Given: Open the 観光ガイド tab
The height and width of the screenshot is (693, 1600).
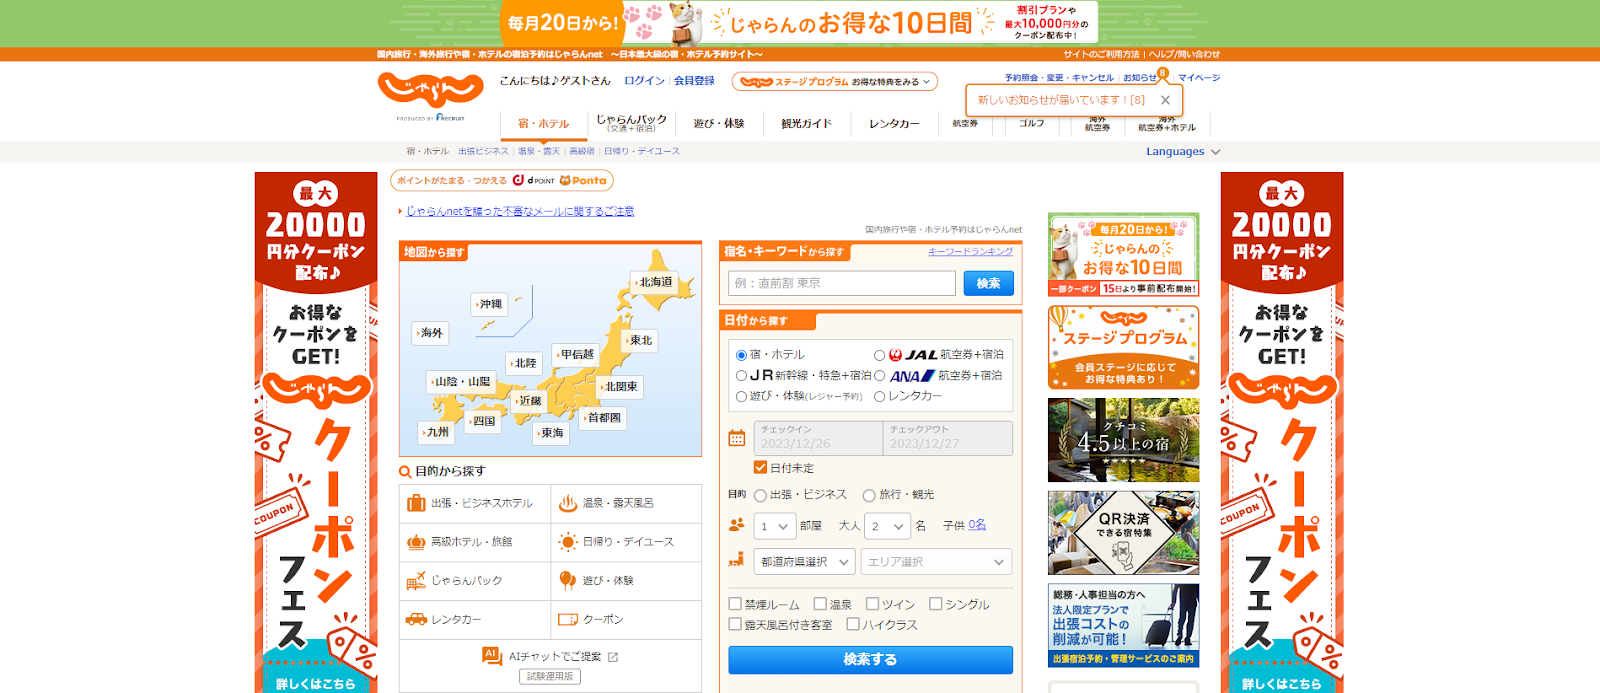Looking at the screenshot, I should 806,123.
